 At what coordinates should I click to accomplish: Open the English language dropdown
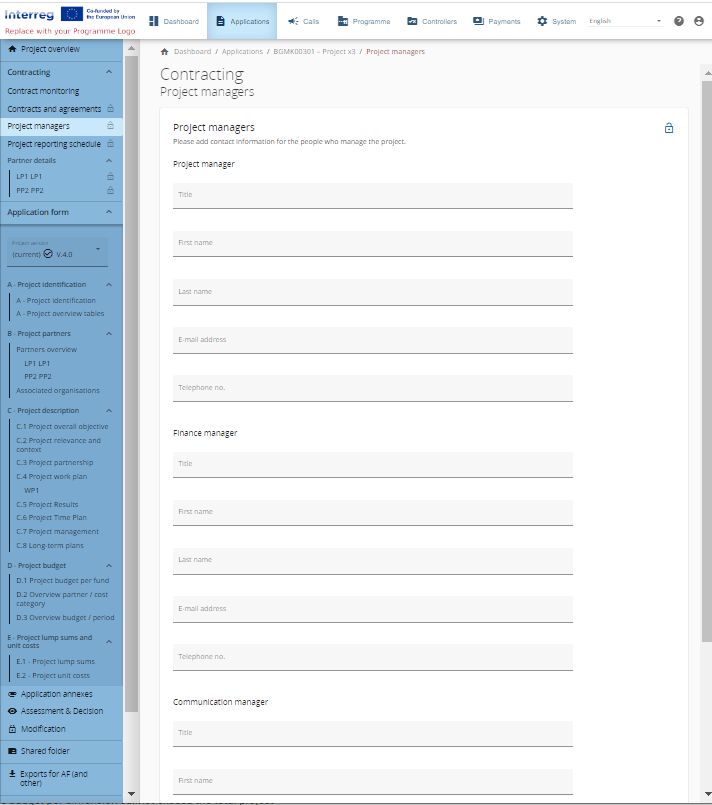[x=625, y=21]
